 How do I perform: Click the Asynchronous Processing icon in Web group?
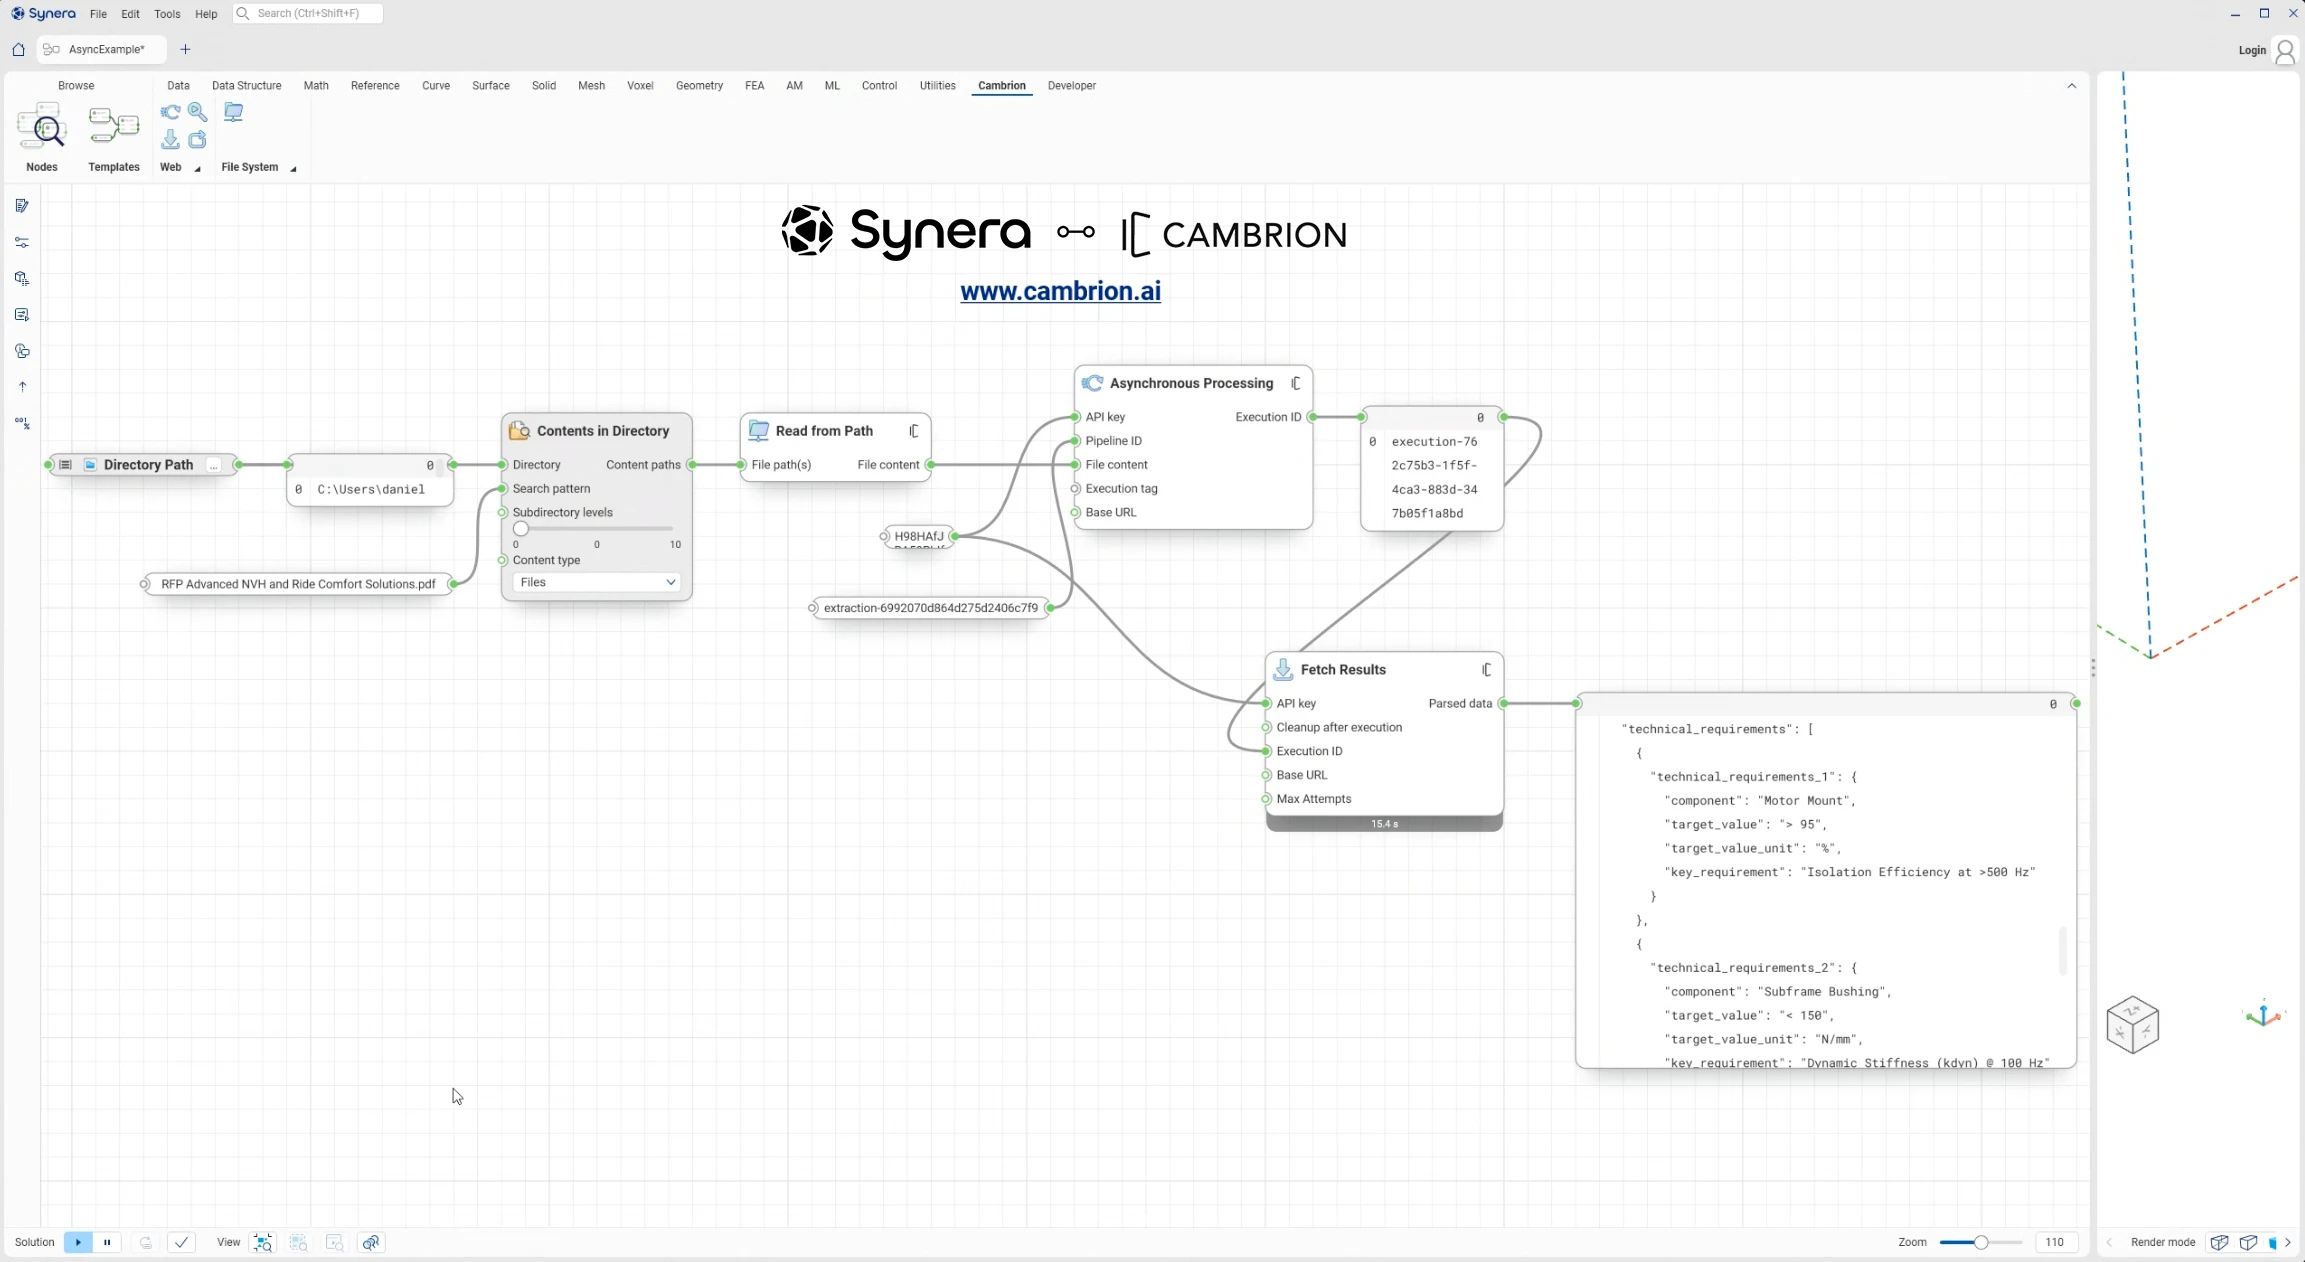pos(171,112)
